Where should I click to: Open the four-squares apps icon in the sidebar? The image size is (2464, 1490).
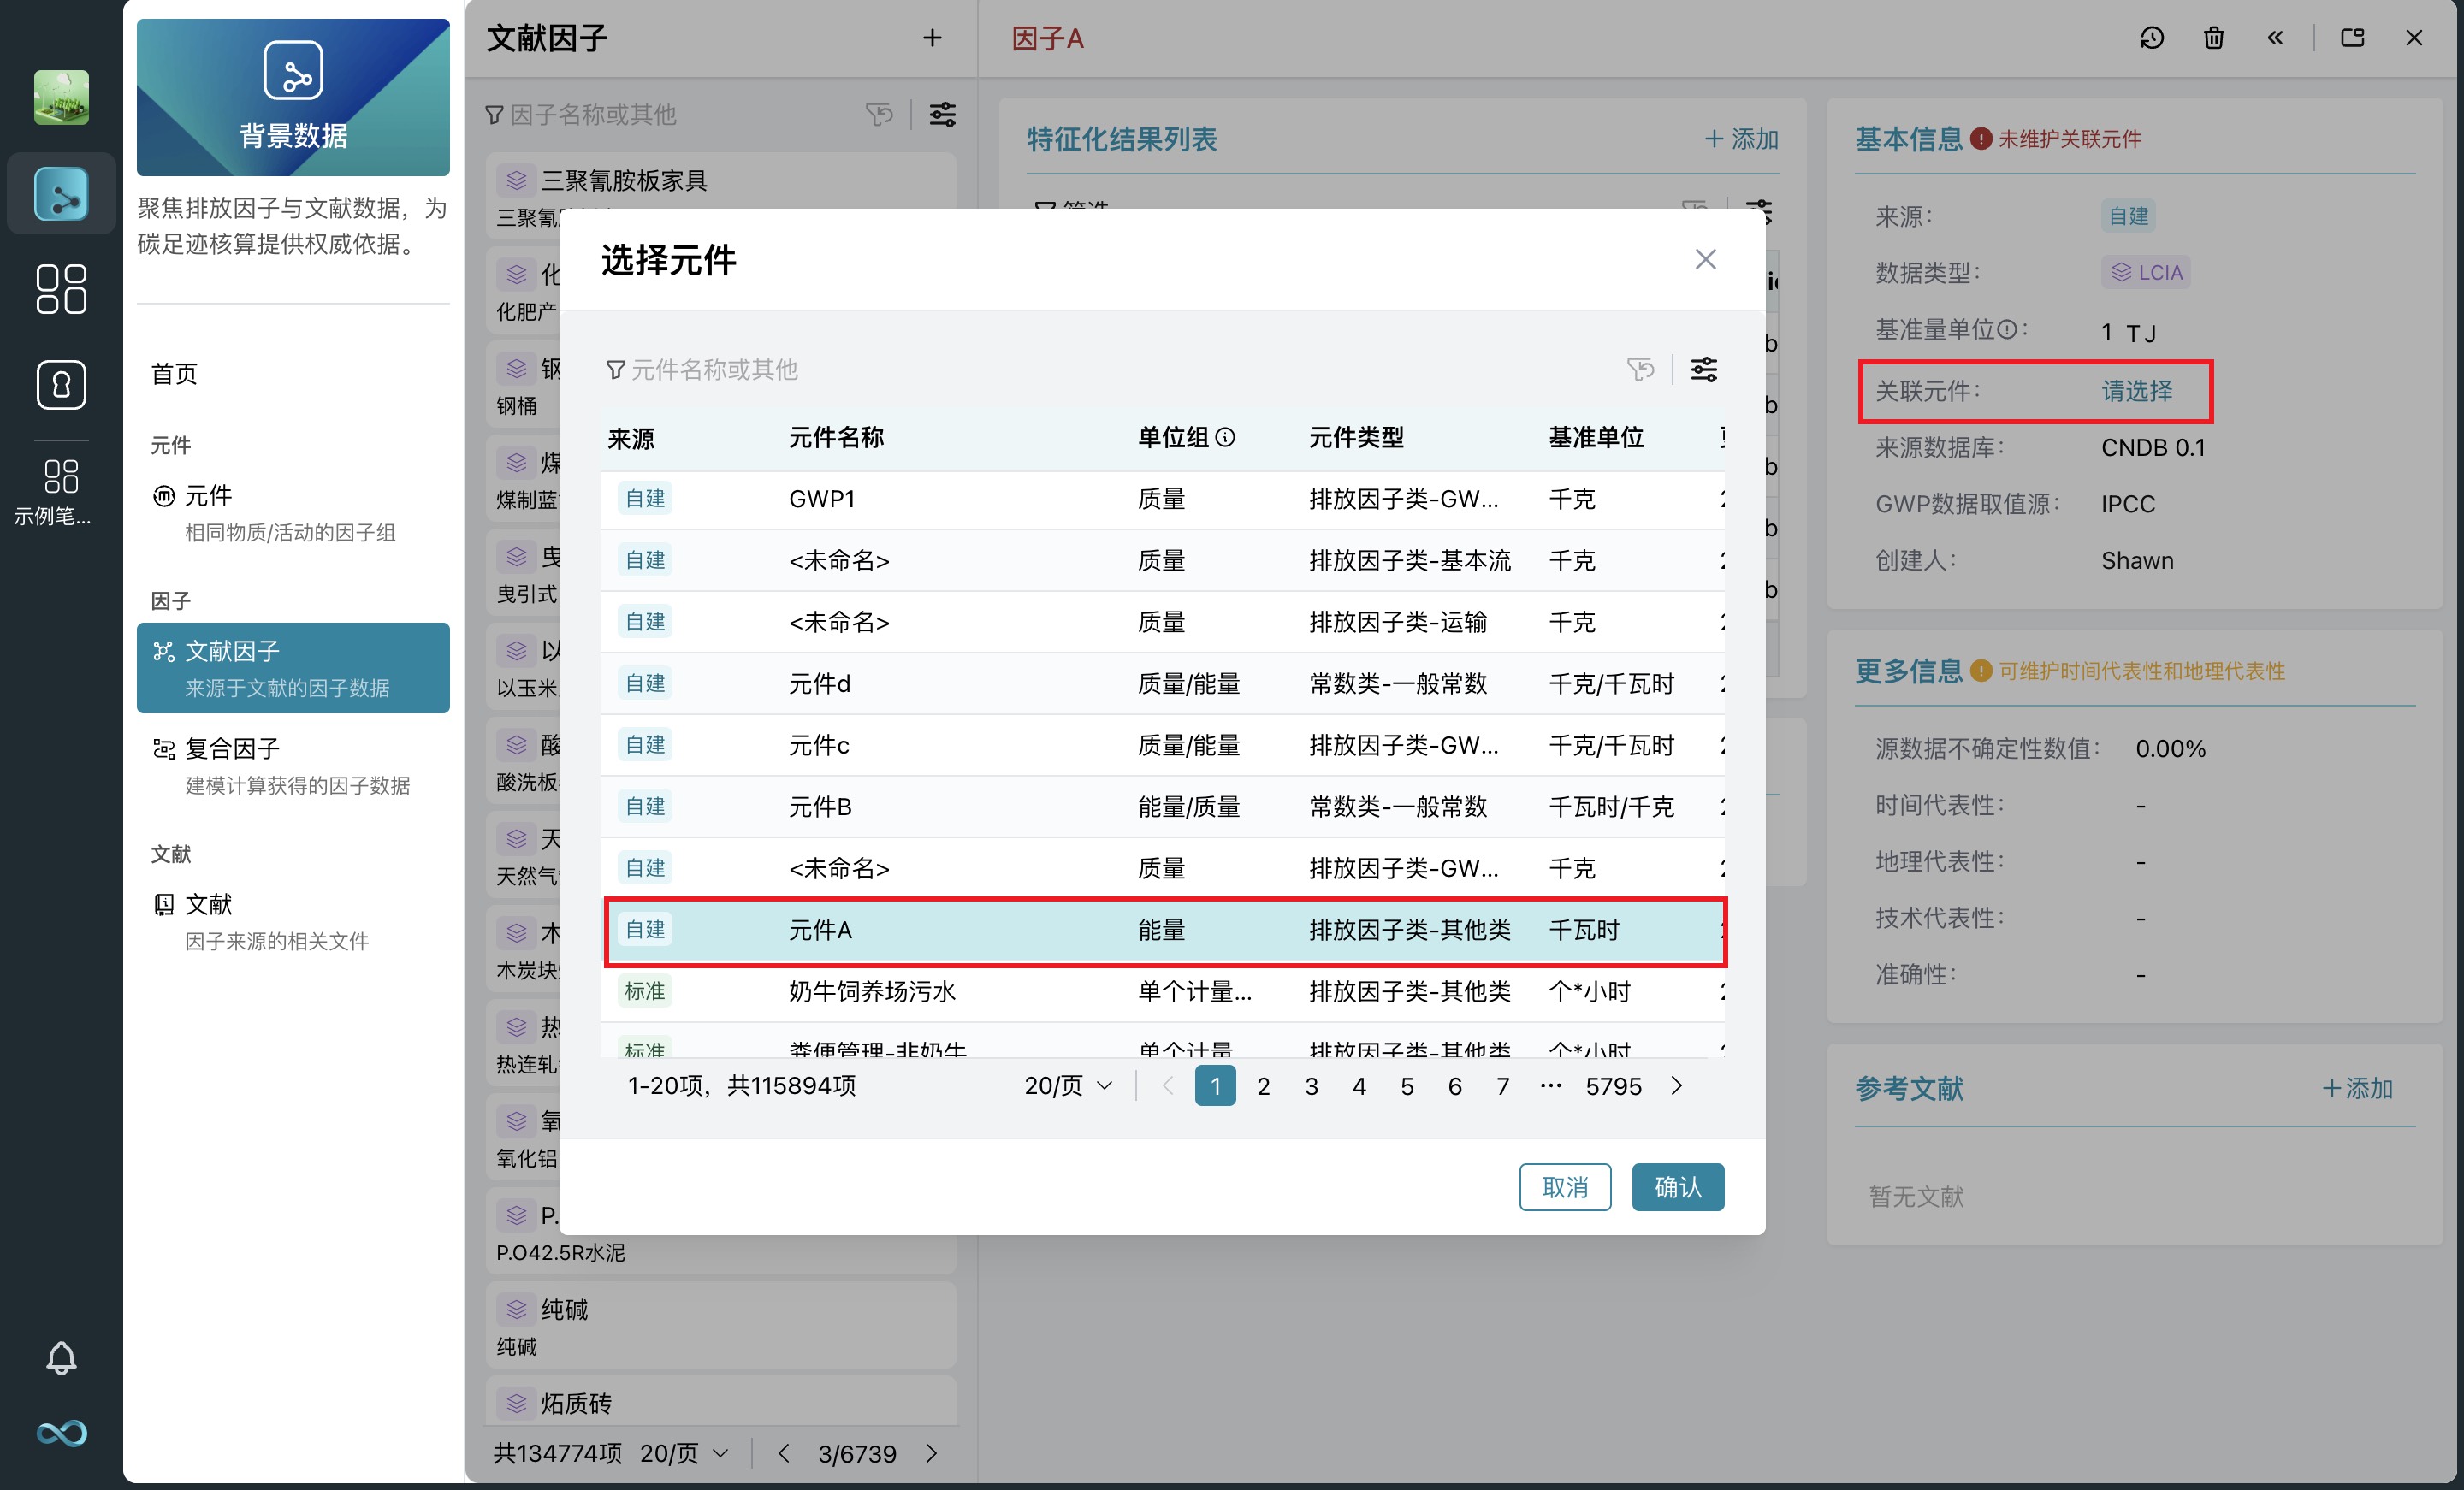point(61,289)
